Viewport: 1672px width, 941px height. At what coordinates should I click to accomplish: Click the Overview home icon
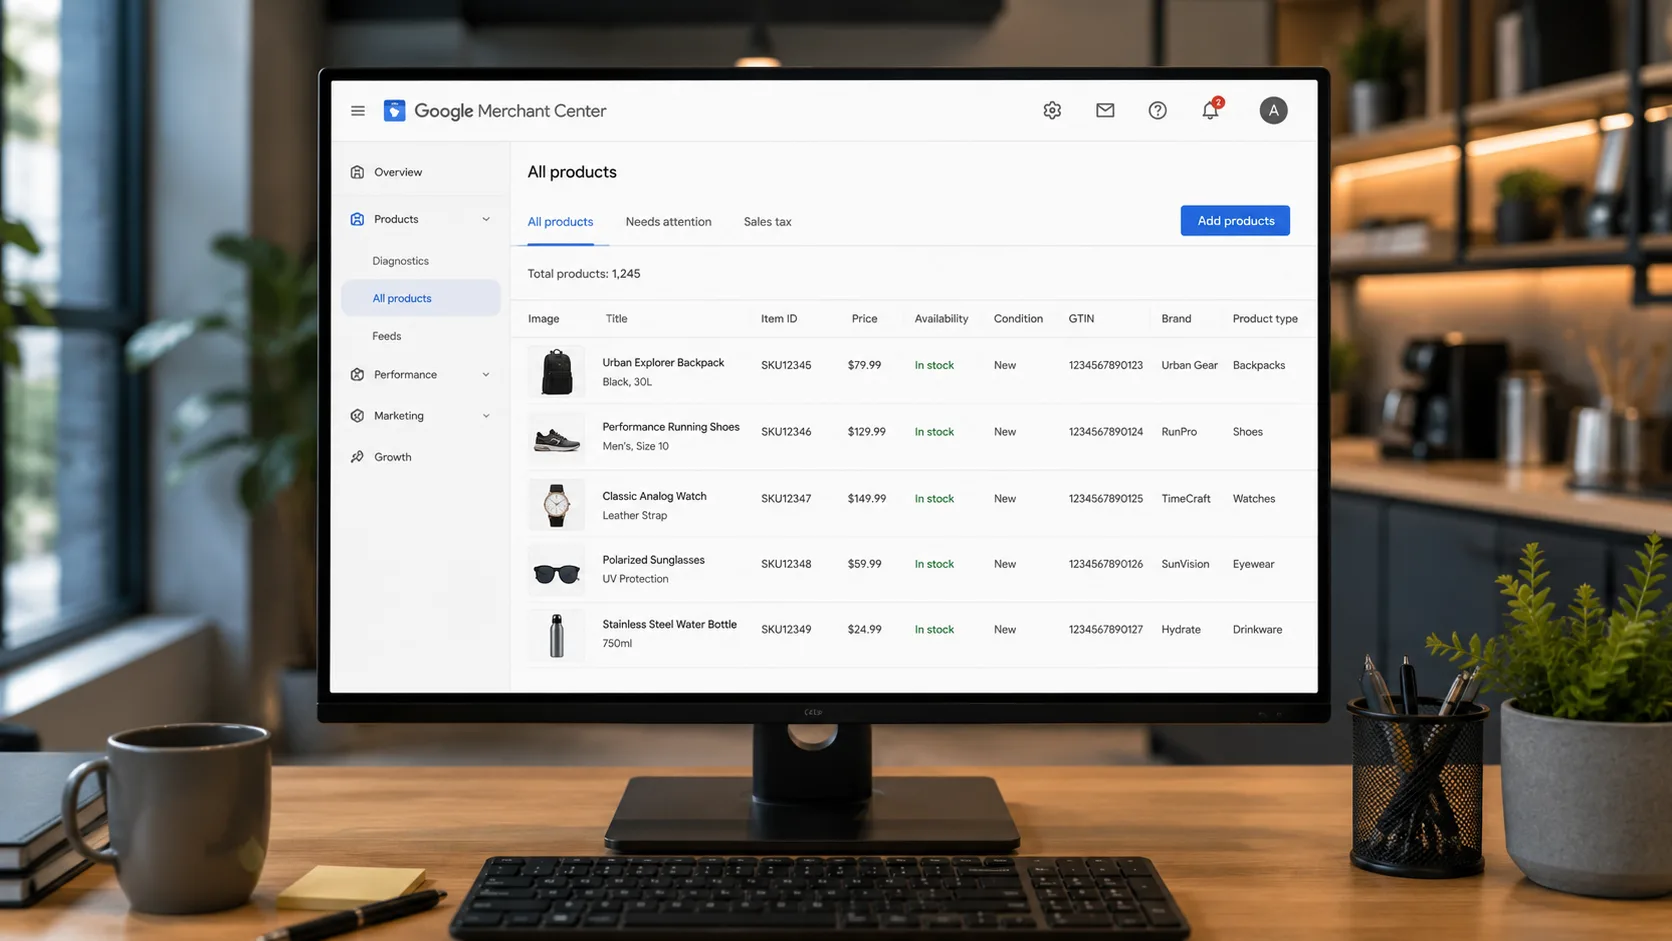357,172
